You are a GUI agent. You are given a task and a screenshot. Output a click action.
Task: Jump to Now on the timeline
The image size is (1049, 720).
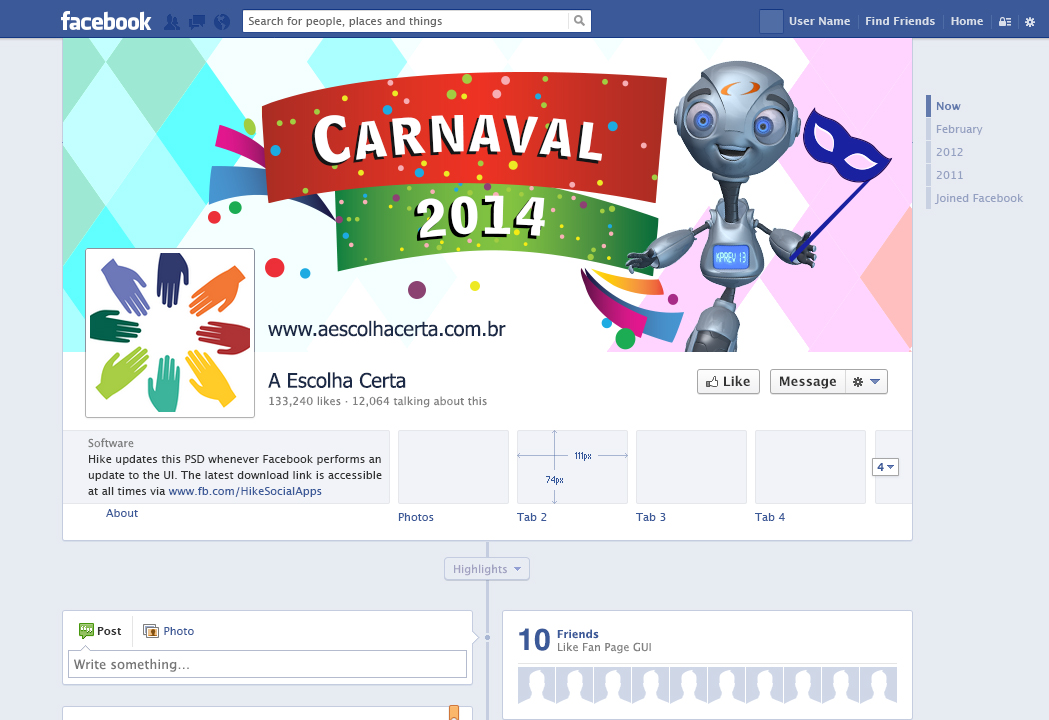coord(948,106)
